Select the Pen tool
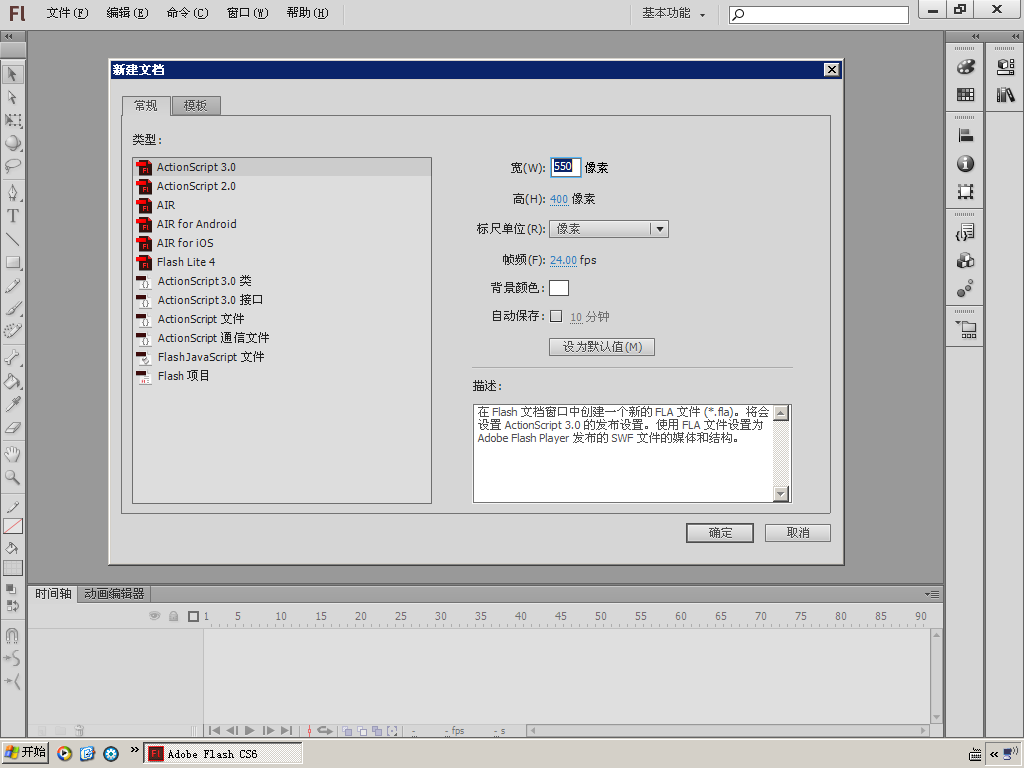1024x768 pixels. click(x=12, y=193)
